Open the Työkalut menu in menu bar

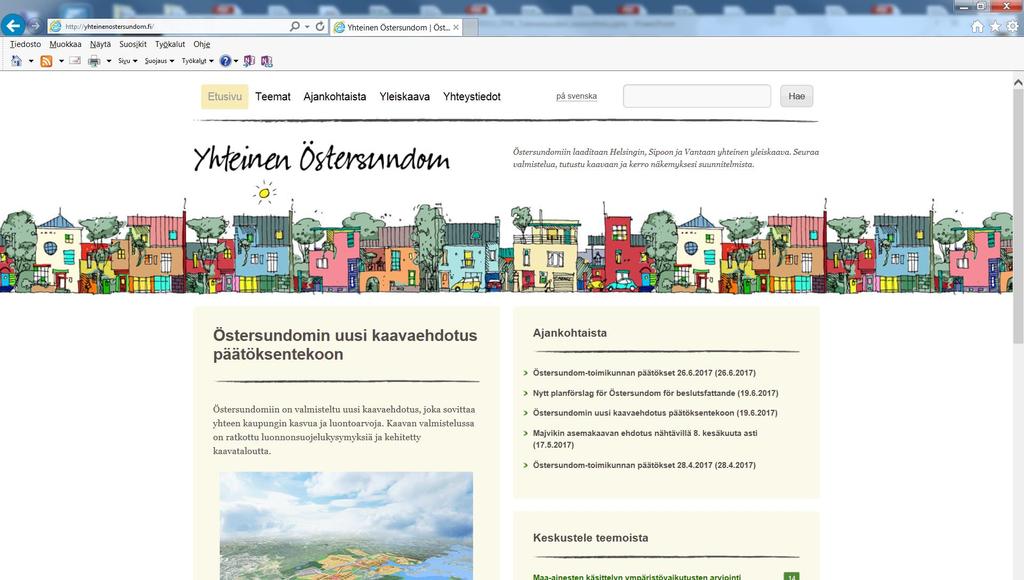tap(170, 44)
